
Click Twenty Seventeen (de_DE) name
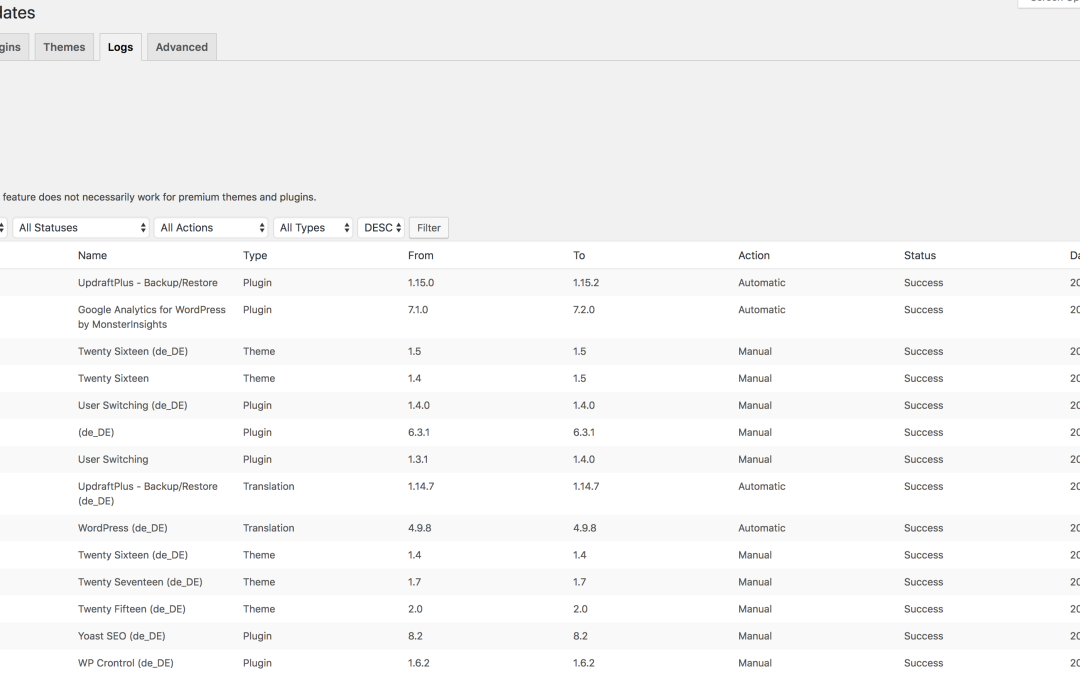(140, 582)
